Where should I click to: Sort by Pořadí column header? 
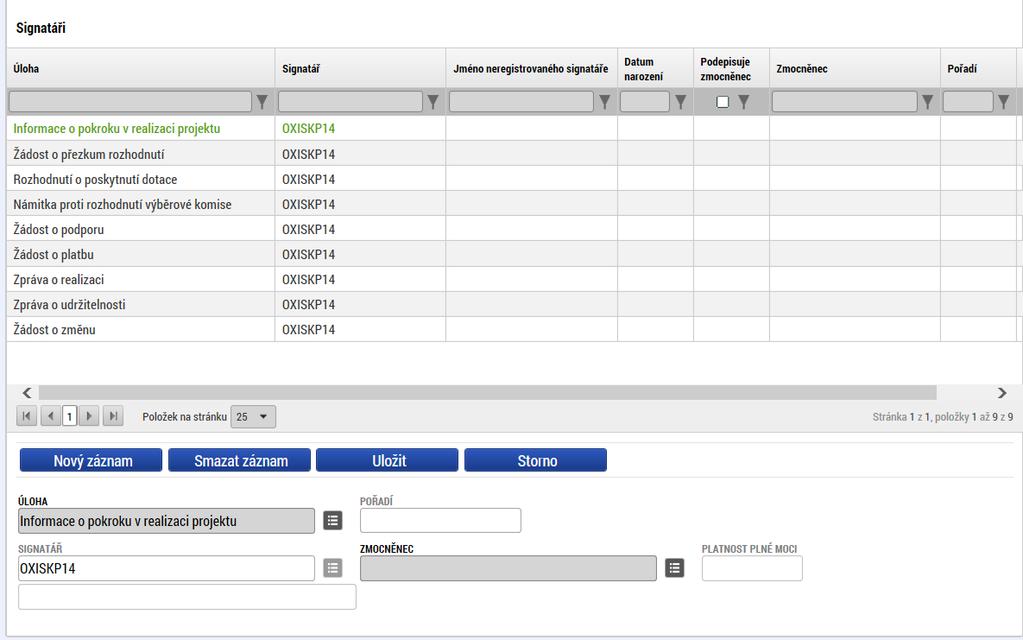[x=962, y=69]
